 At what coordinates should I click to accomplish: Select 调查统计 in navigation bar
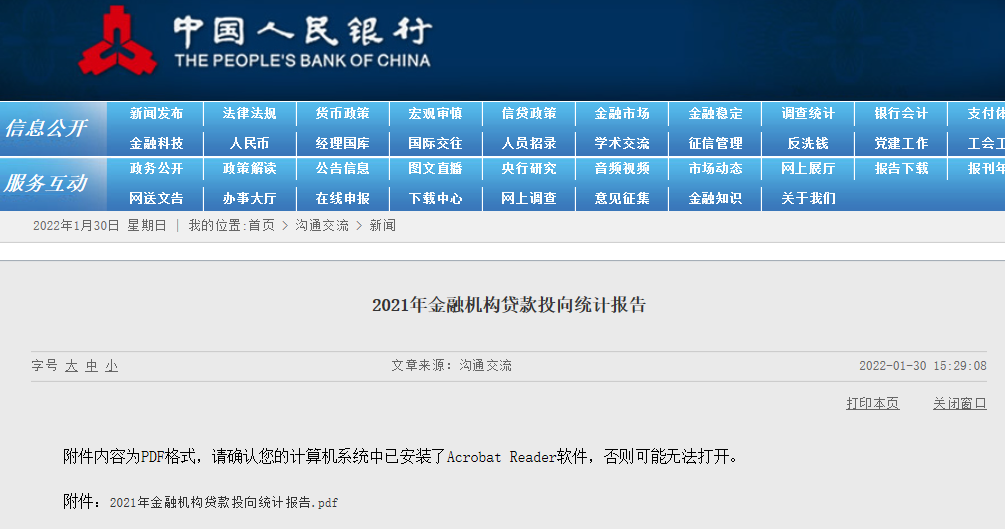click(x=807, y=114)
